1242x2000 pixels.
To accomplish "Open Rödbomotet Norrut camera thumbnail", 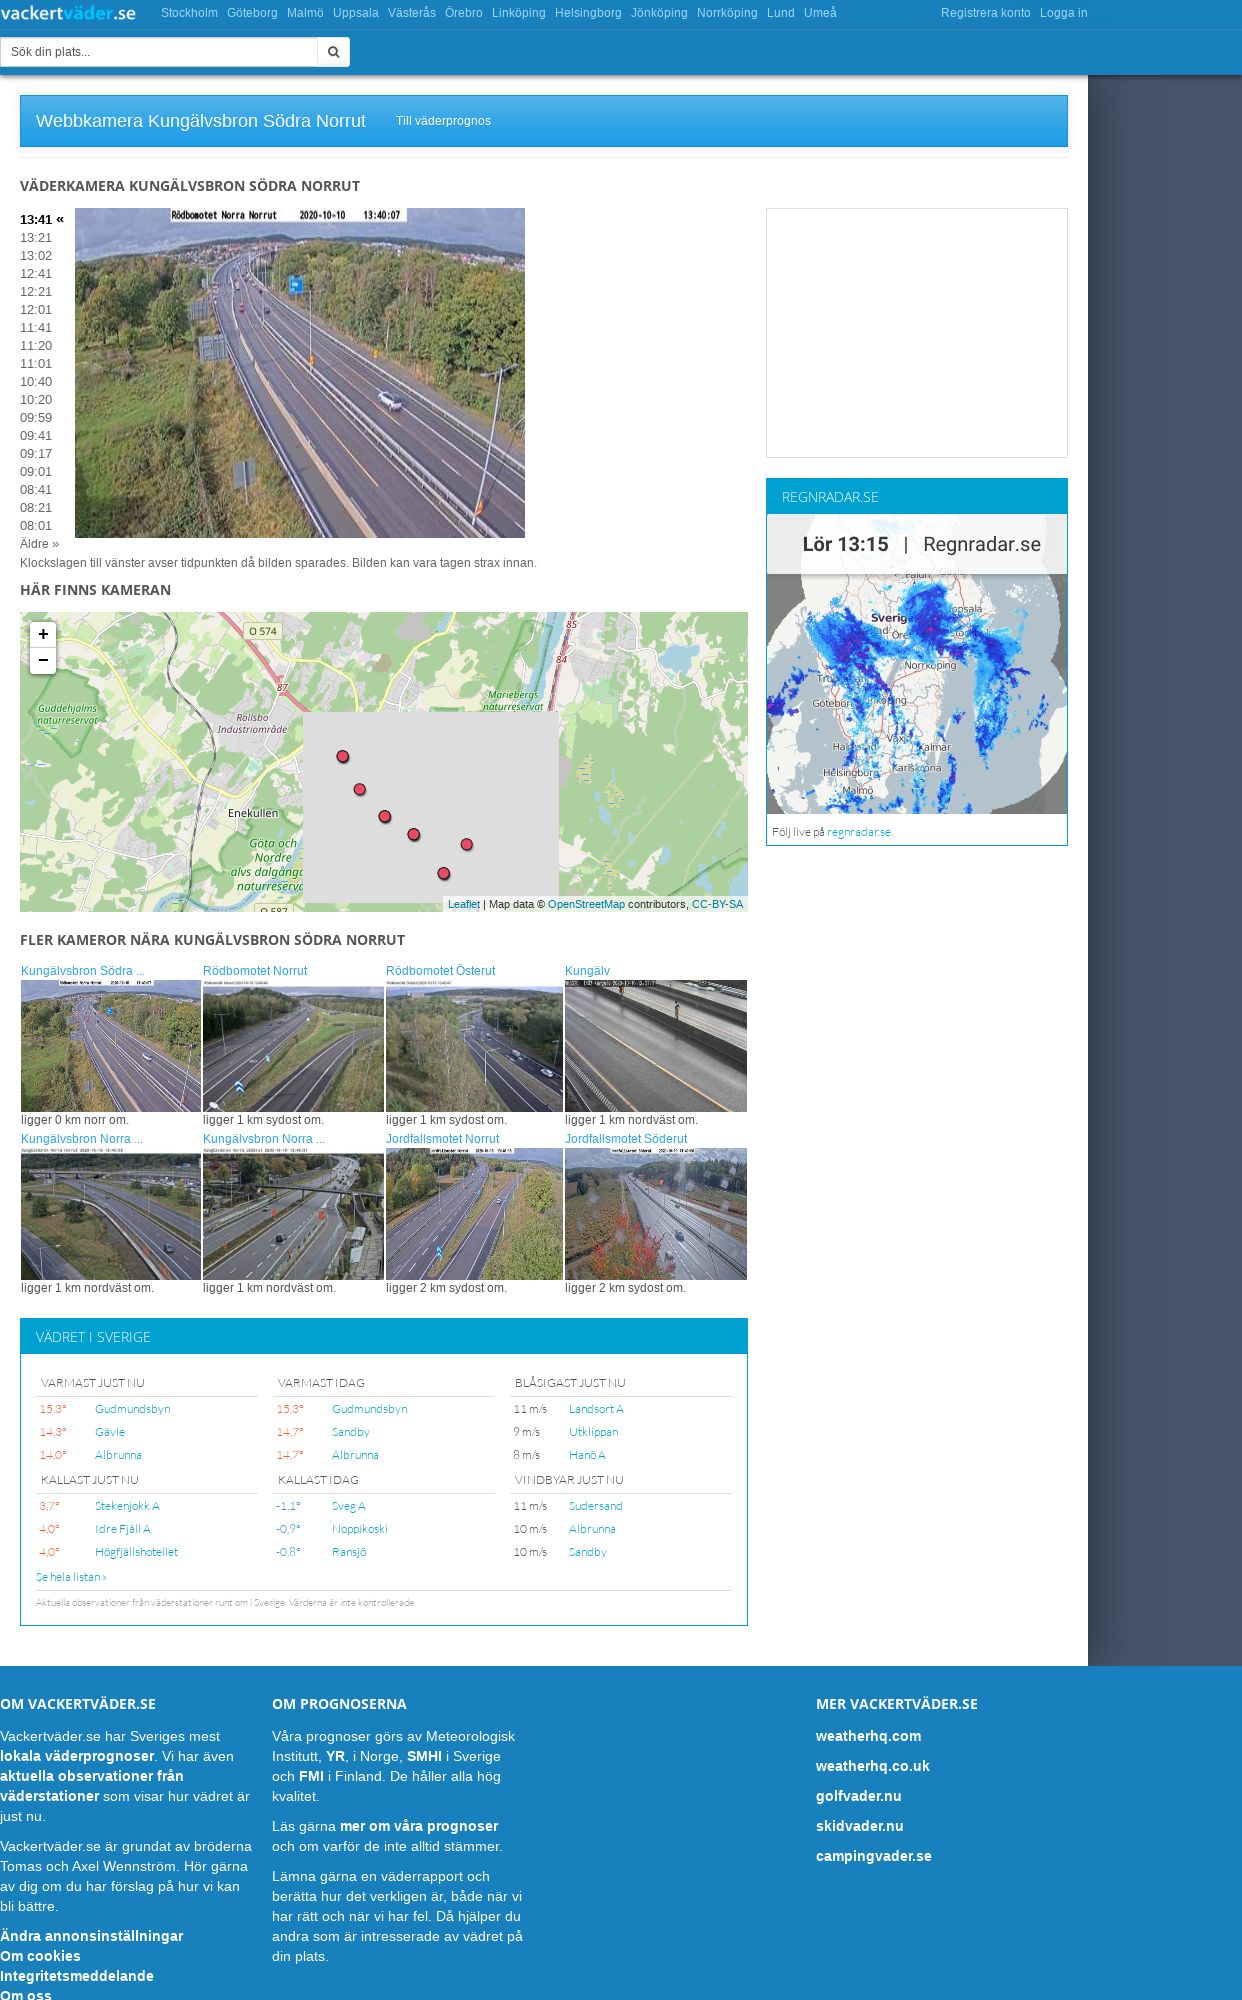I will tap(293, 1046).
